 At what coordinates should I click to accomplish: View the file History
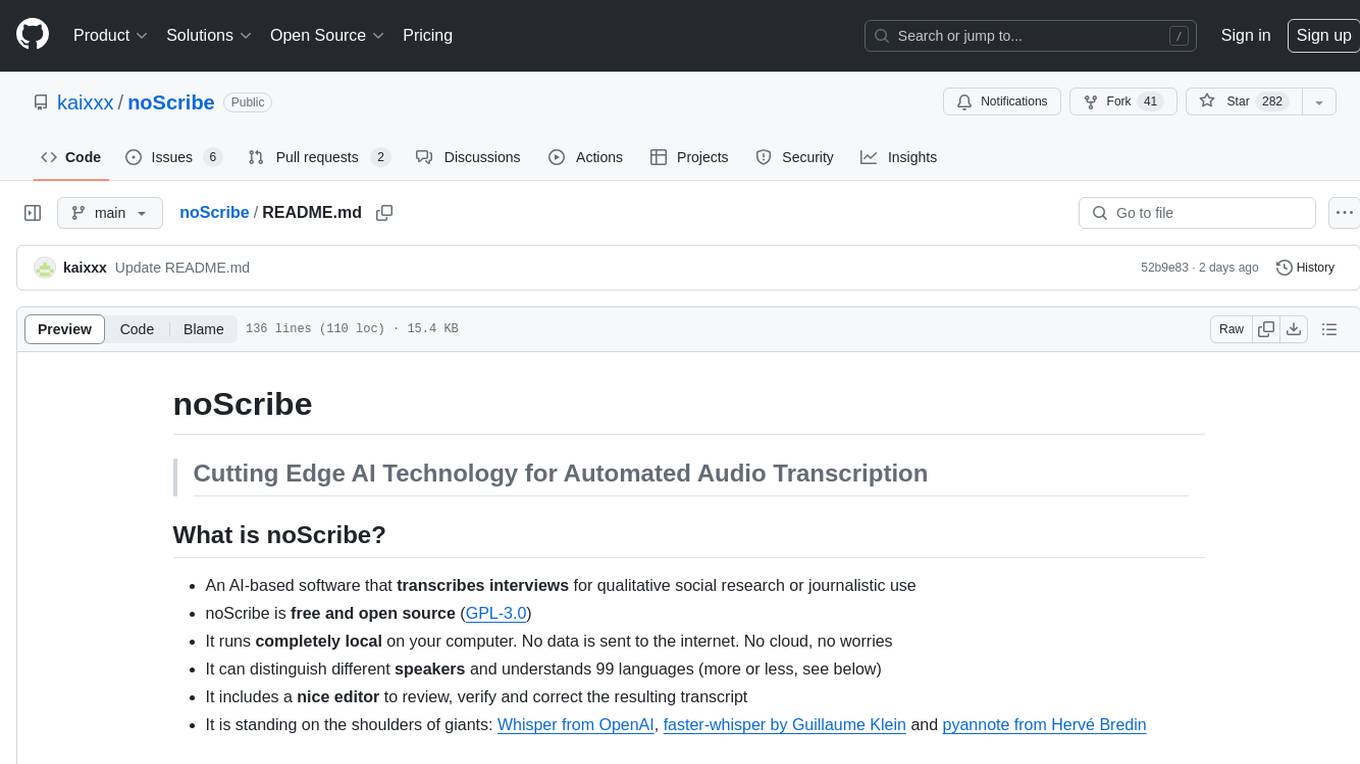point(1305,268)
